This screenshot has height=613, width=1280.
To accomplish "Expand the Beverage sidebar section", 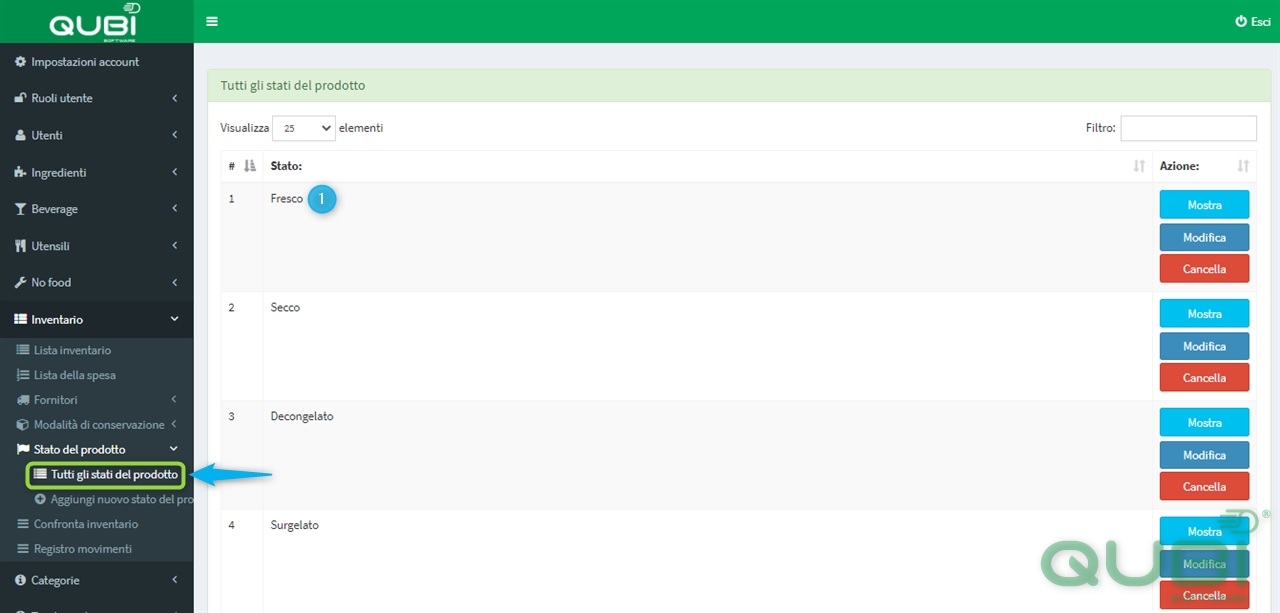I will pyautogui.click(x=97, y=209).
